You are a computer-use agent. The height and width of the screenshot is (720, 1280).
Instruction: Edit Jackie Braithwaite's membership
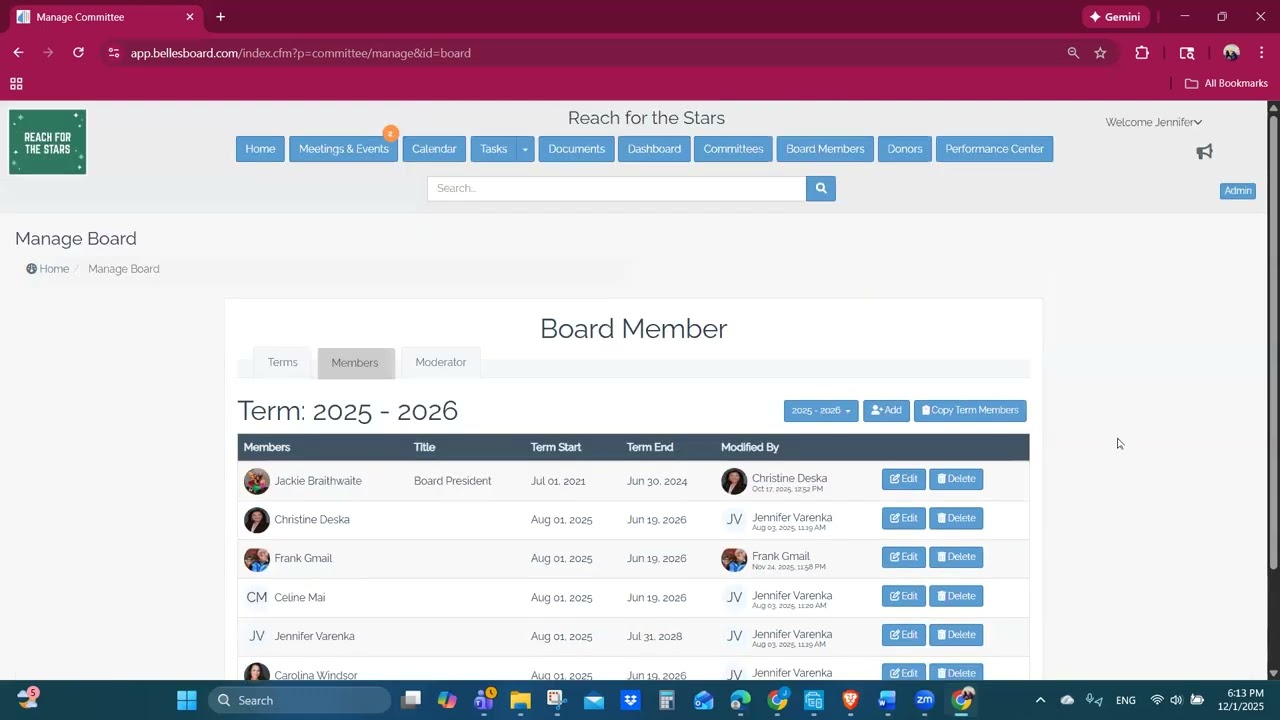904,479
